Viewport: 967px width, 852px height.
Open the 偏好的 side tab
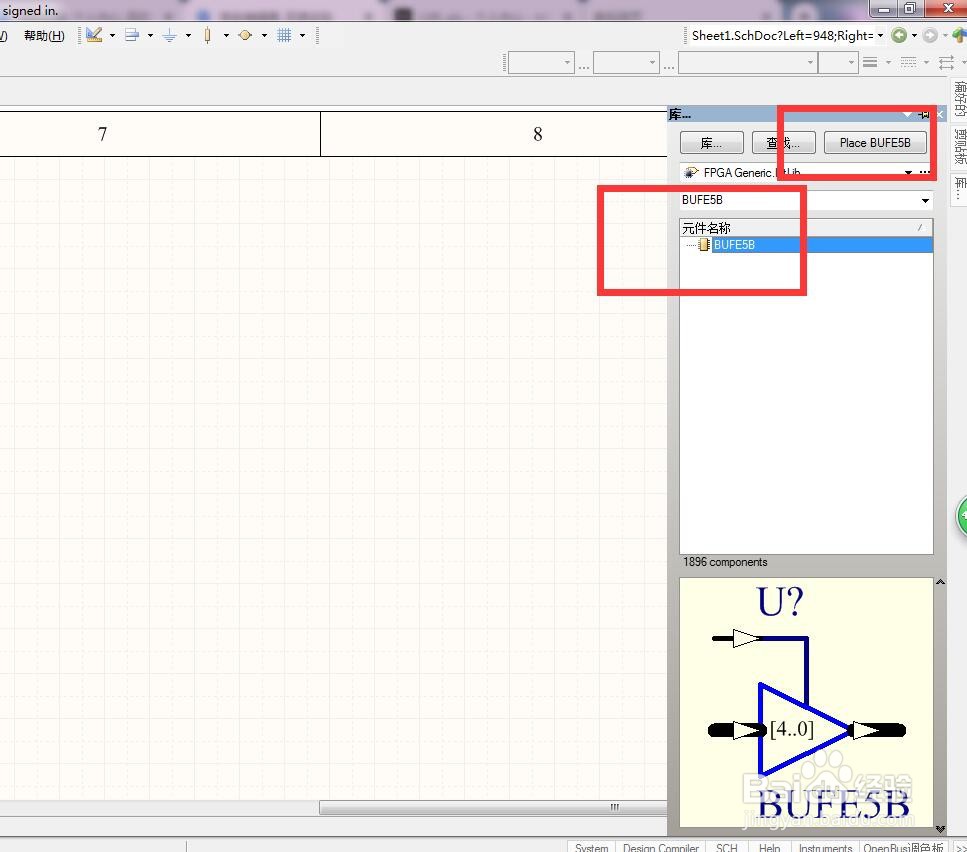pyautogui.click(x=960, y=99)
